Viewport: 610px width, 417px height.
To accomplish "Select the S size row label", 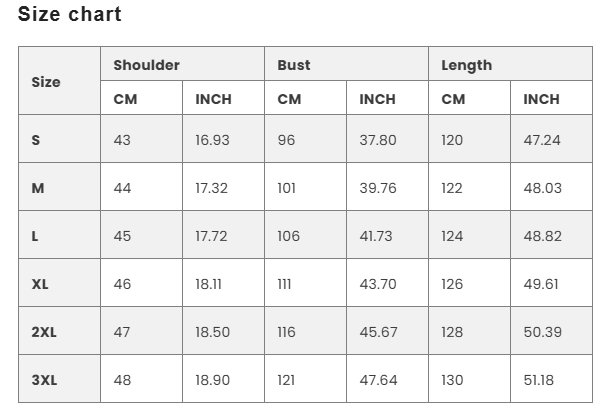I will pos(60,139).
